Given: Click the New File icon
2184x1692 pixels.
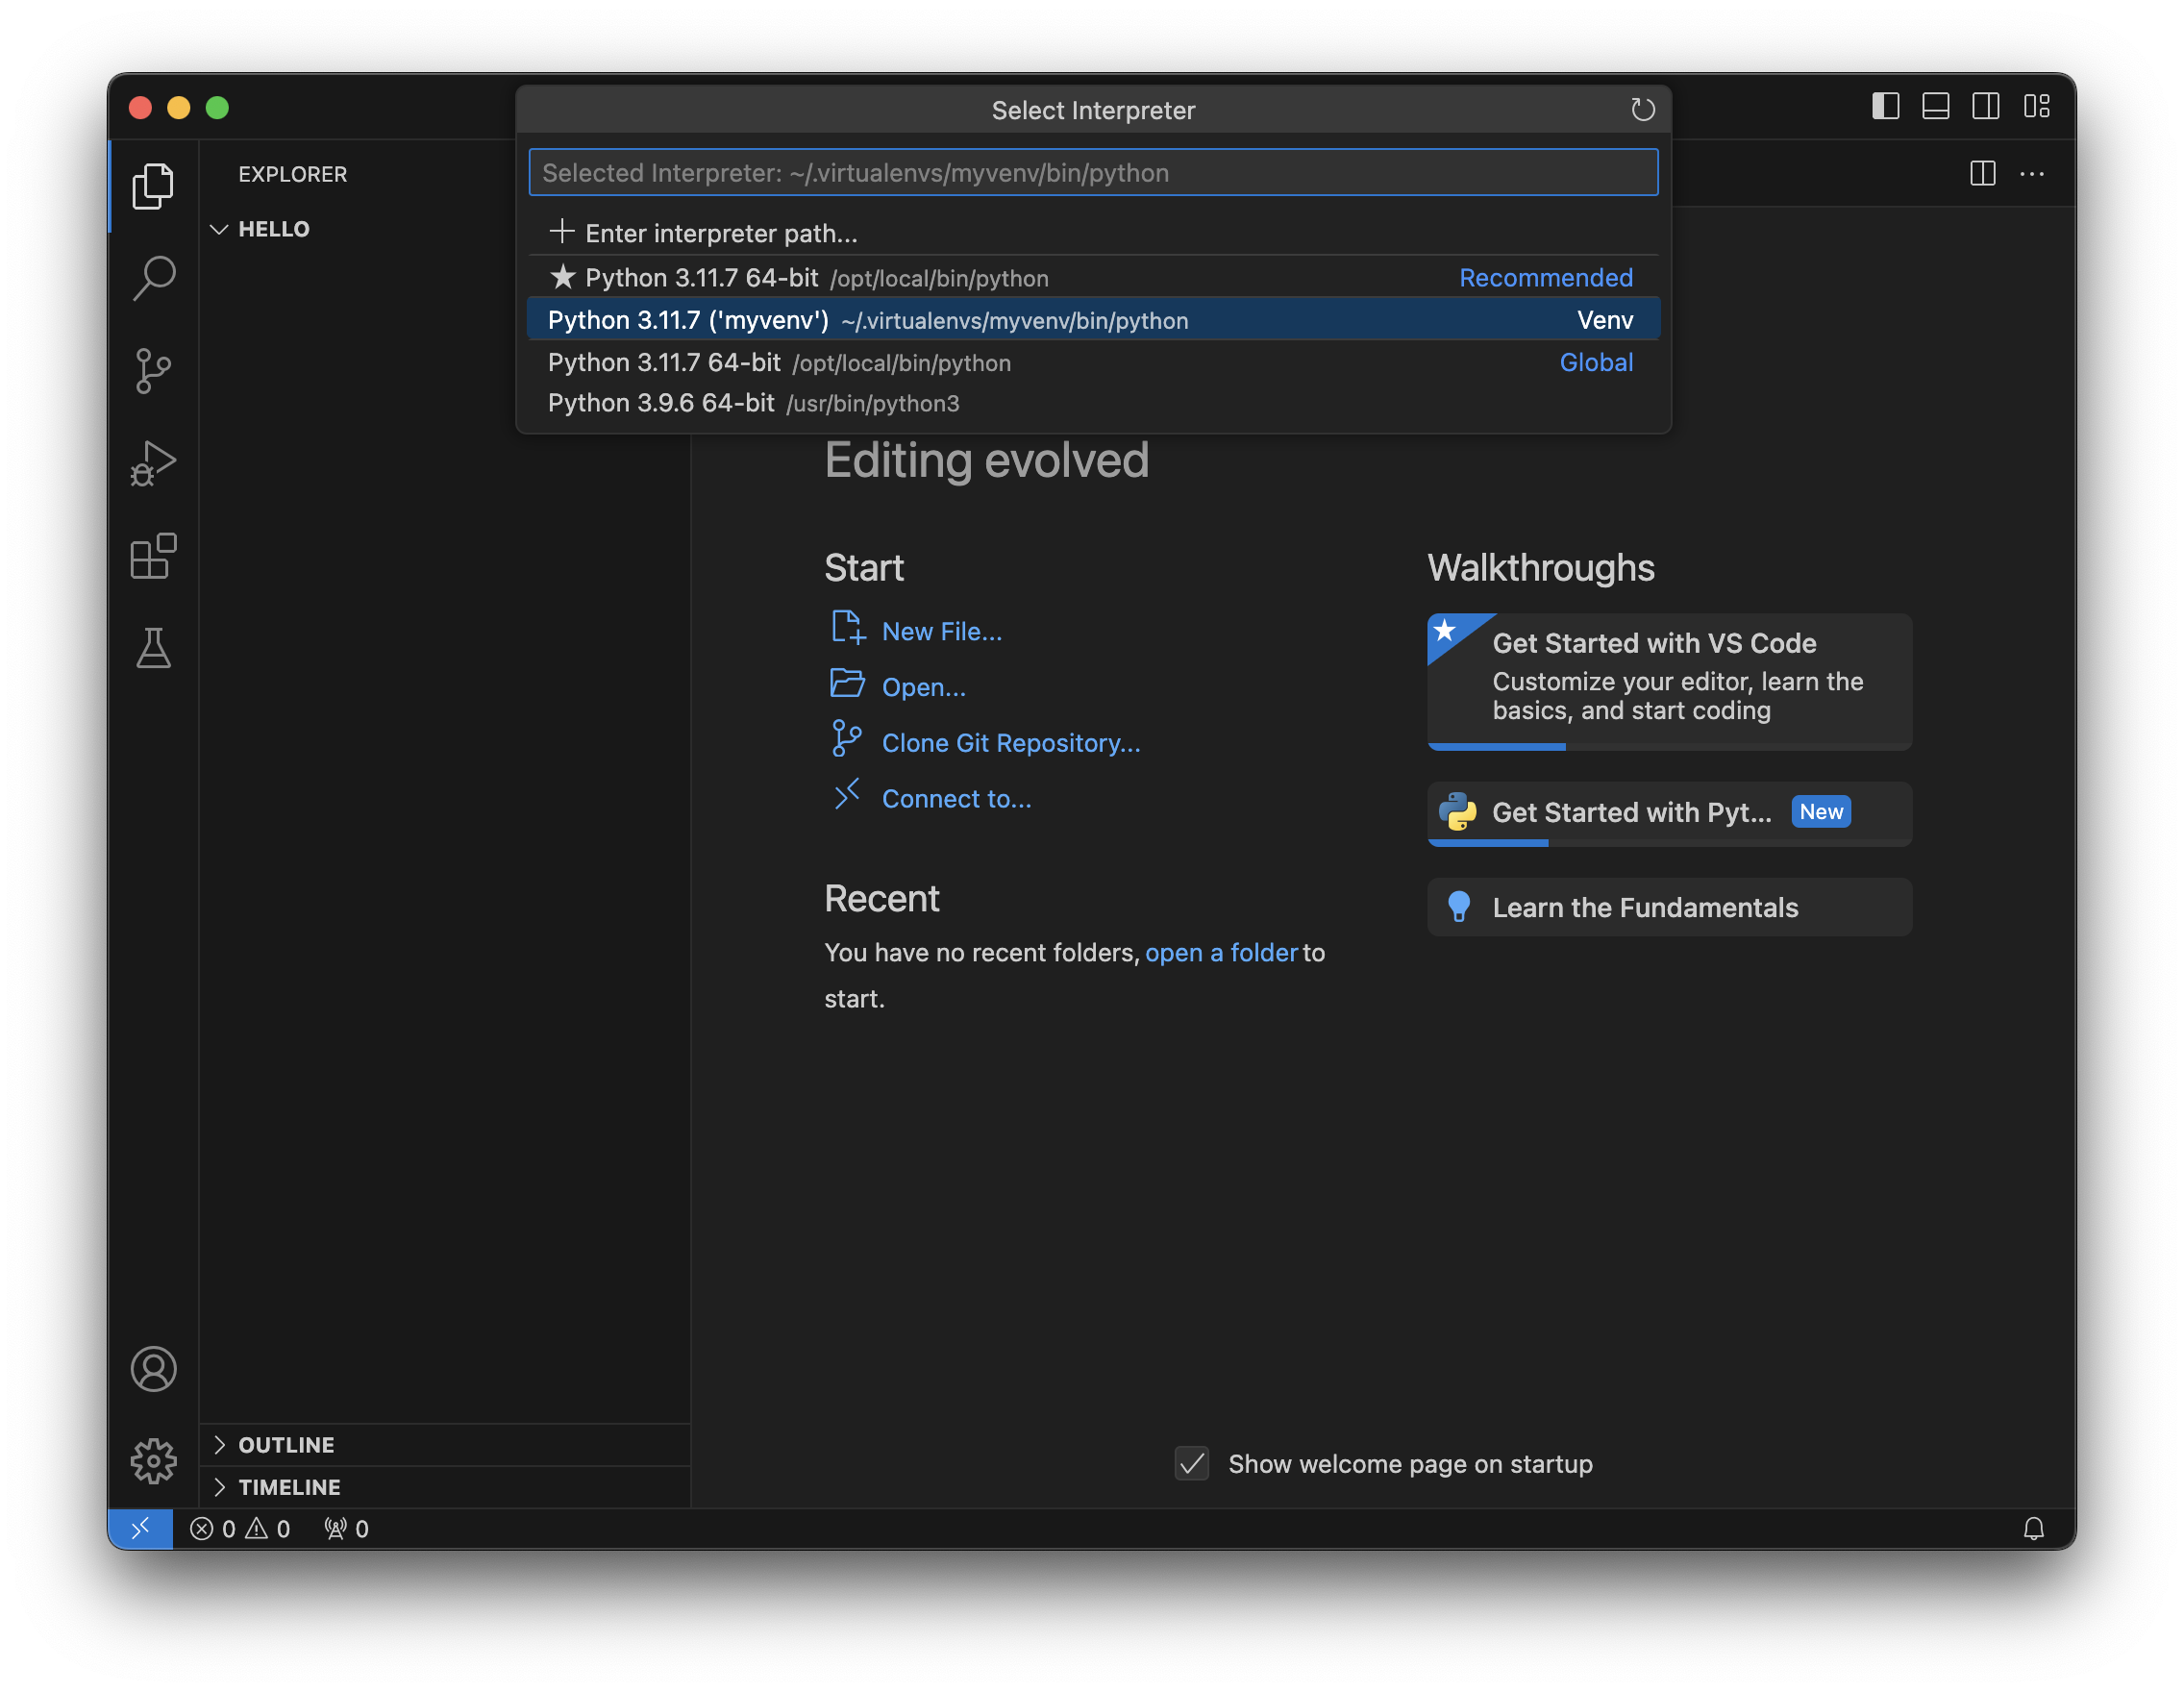Looking at the screenshot, I should pyautogui.click(x=847, y=628).
